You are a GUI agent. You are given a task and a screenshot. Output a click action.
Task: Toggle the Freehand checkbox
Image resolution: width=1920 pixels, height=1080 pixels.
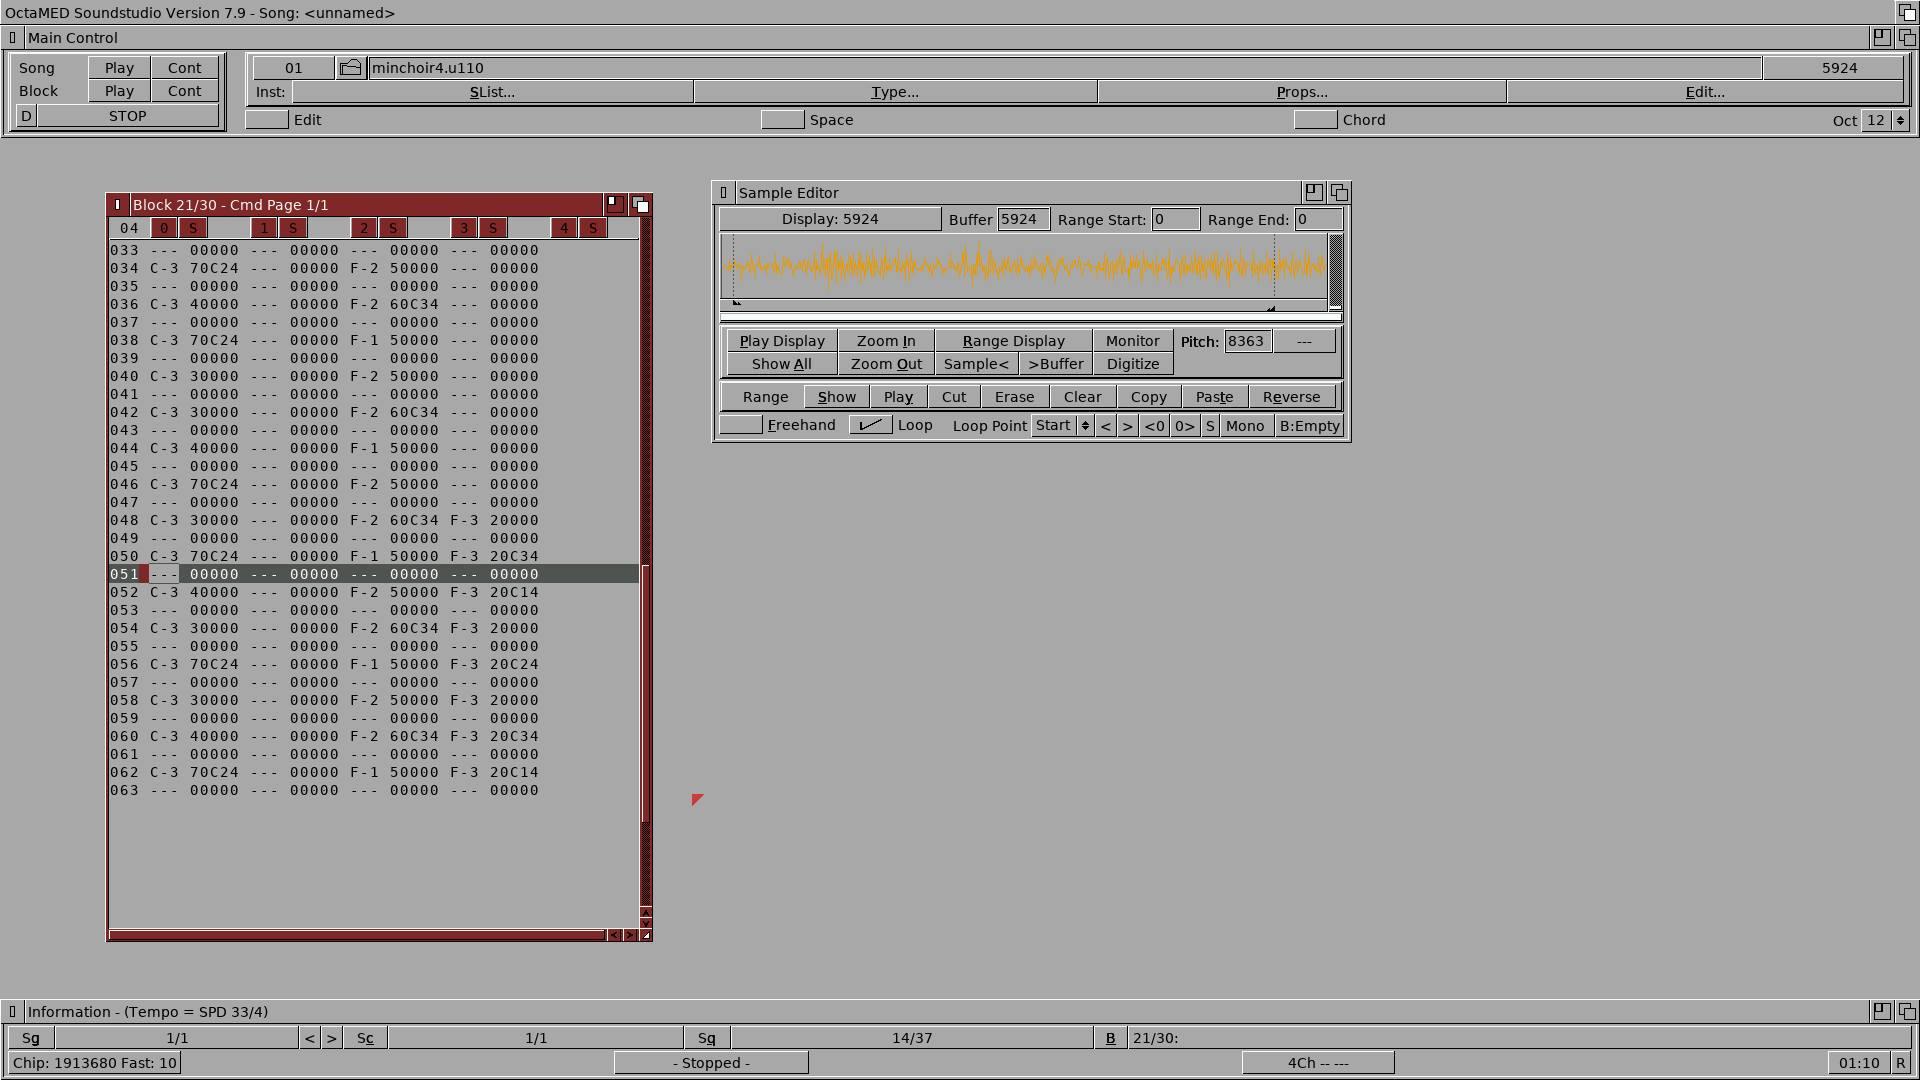pos(741,425)
